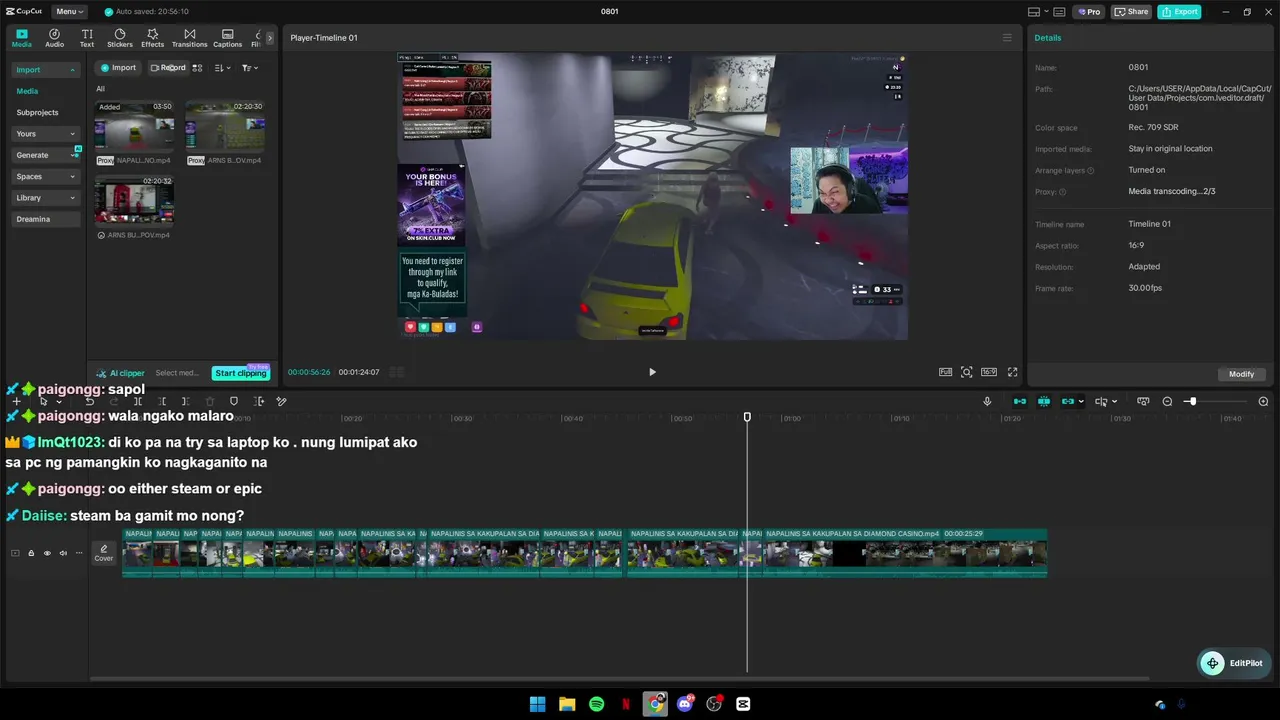Viewport: 1280px width, 720px height.
Task: Click the Record button
Action: (x=168, y=68)
